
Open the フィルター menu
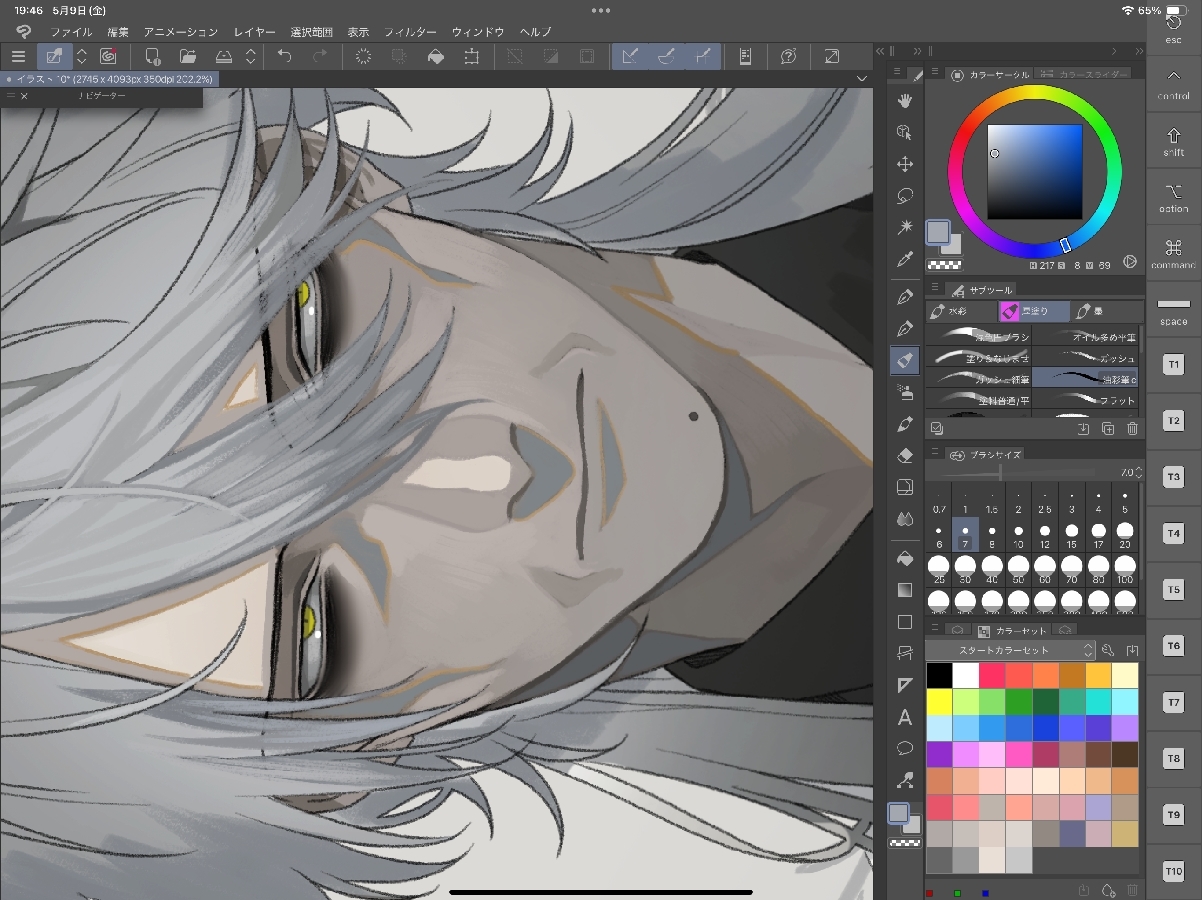pos(410,32)
